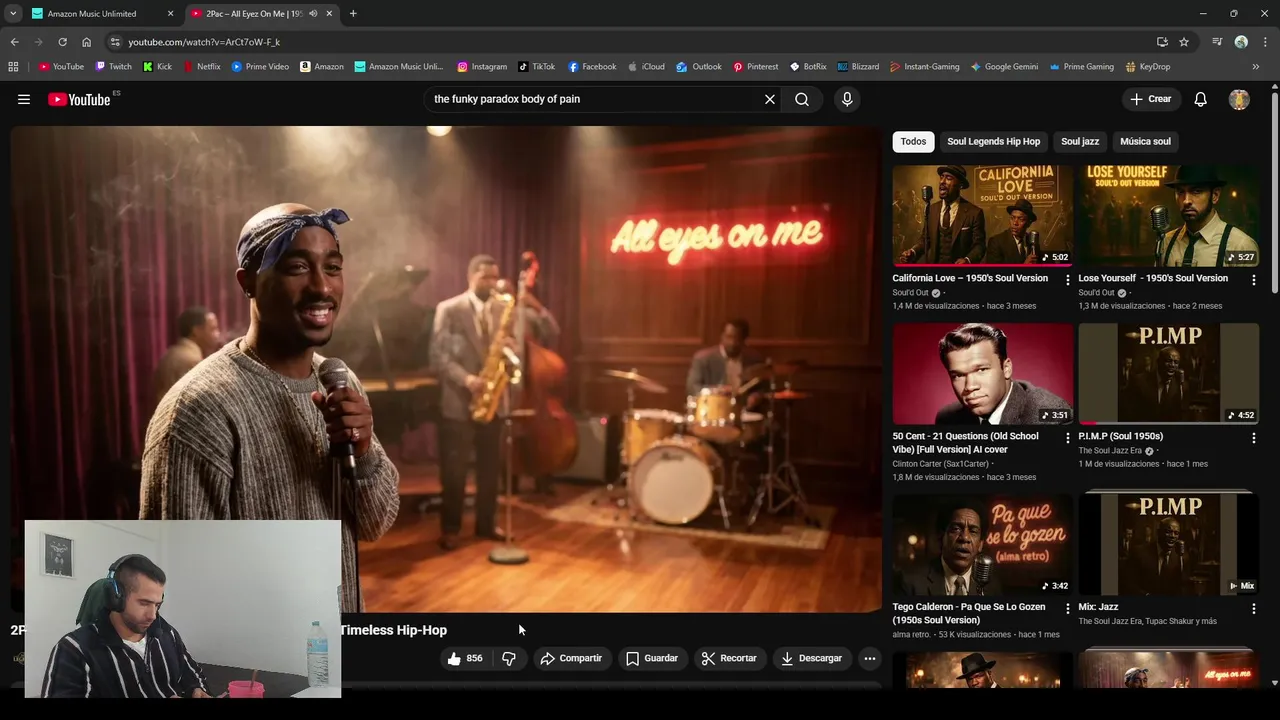The height and width of the screenshot is (720, 1280).
Task: Open the account avatar menu
Action: coord(1239,99)
